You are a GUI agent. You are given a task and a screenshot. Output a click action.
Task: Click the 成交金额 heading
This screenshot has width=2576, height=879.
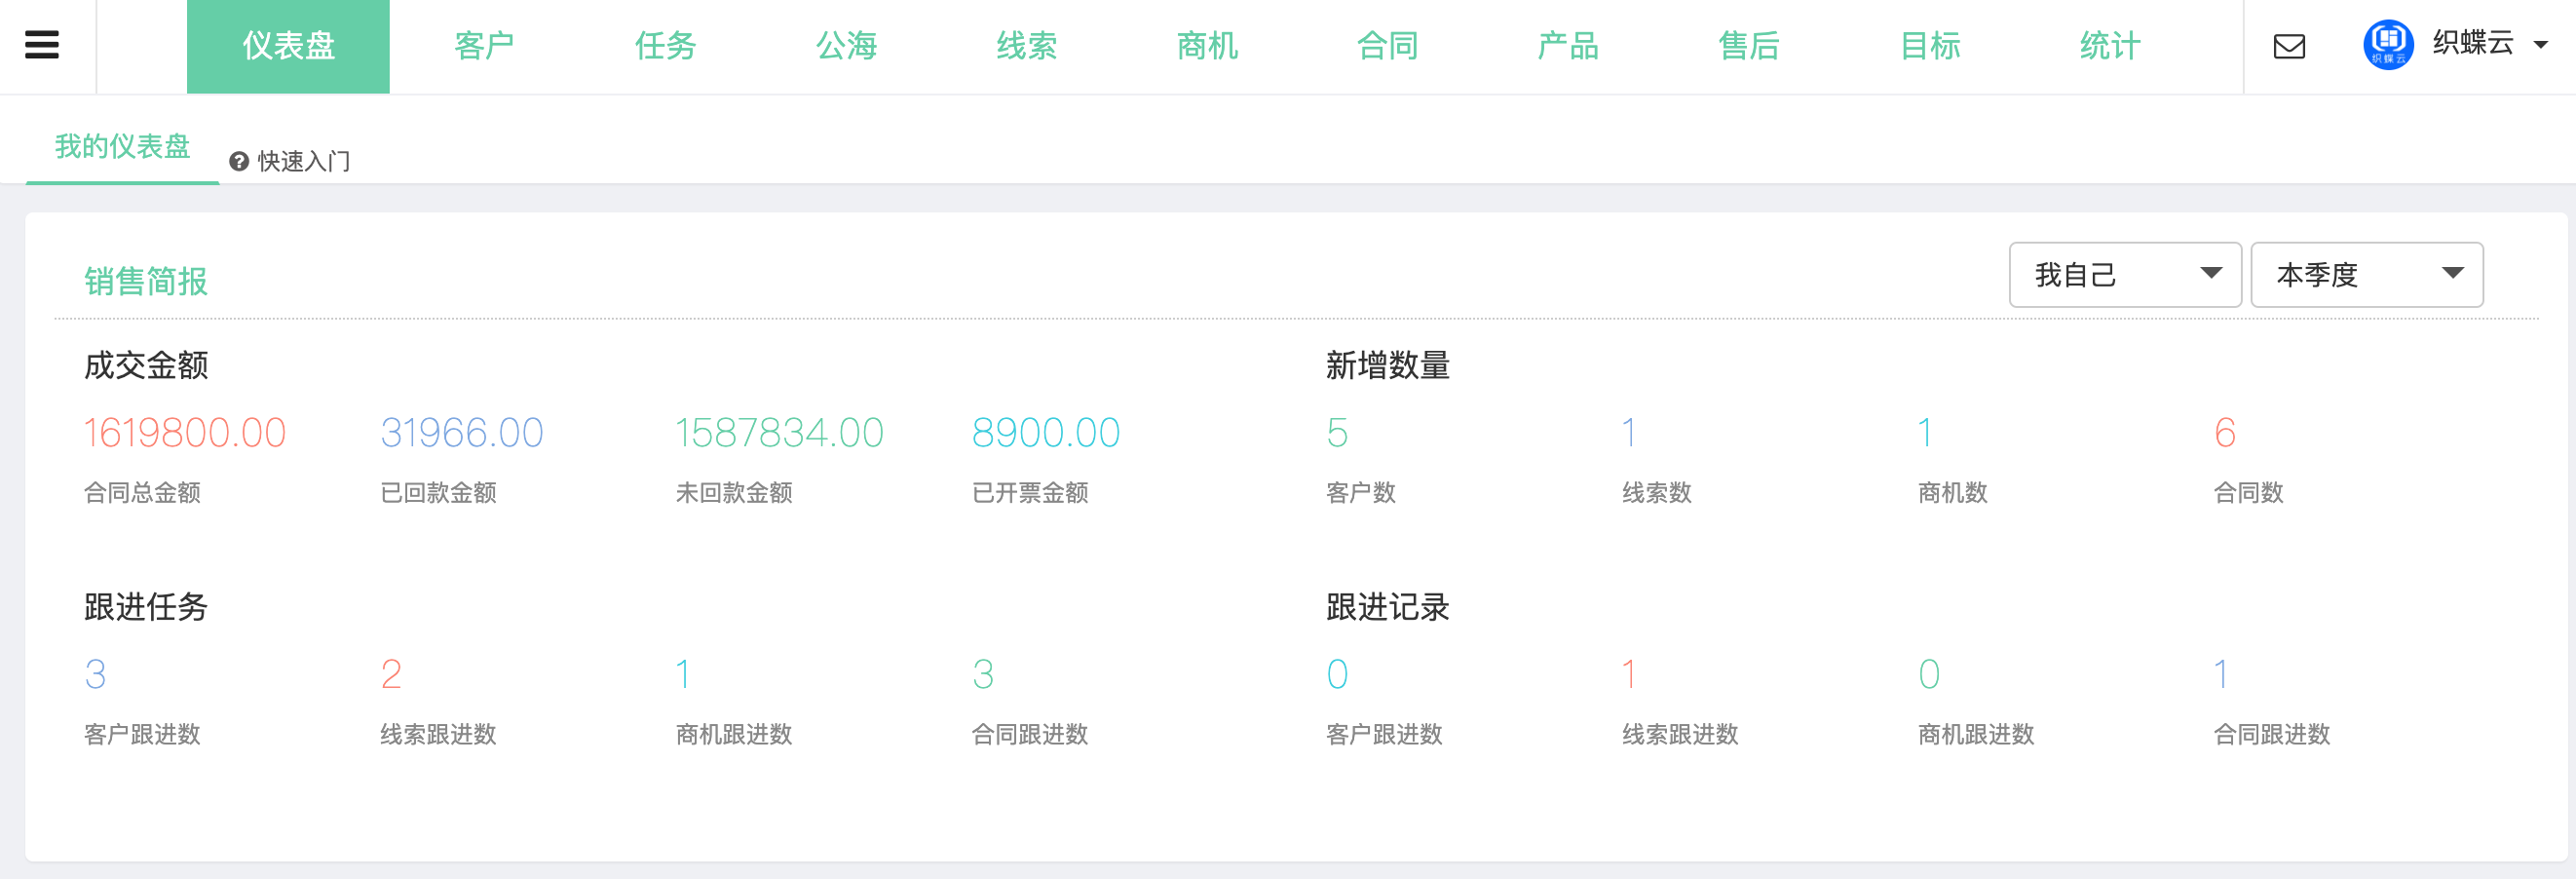[x=146, y=365]
